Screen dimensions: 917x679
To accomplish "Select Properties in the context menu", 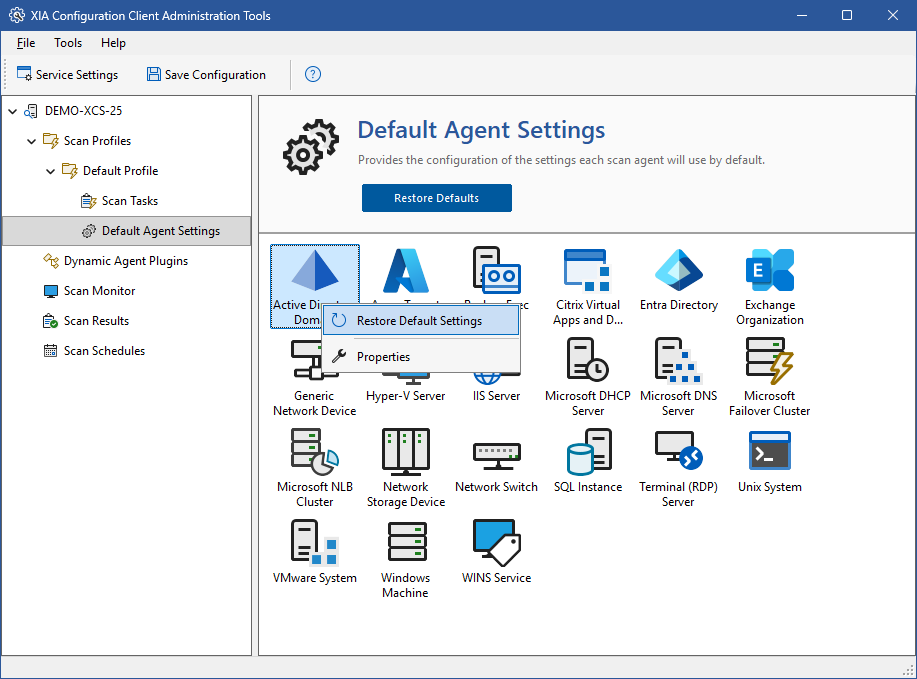I will (383, 357).
